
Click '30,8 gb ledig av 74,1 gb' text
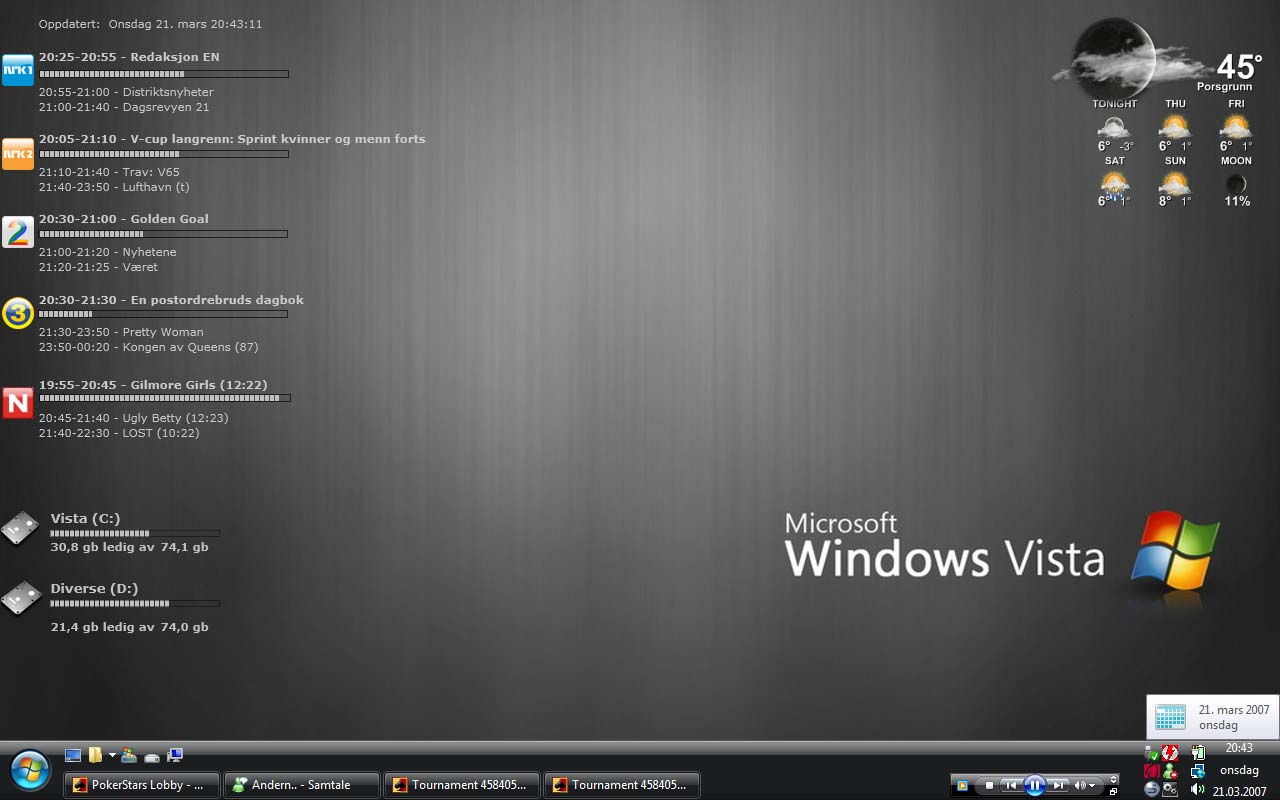point(130,547)
